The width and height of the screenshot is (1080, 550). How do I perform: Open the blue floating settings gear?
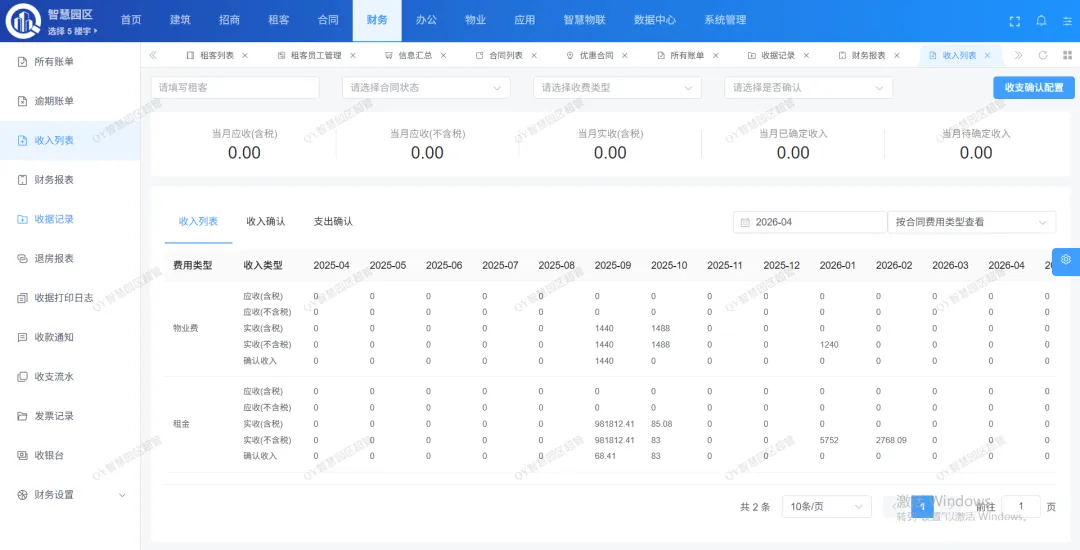[1066, 260]
